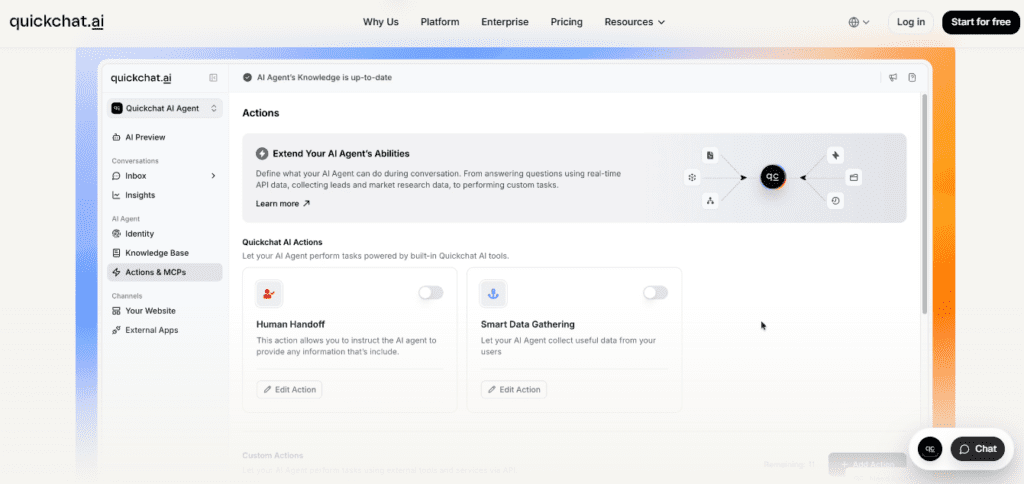Follow the Learn more link
This screenshot has height=484, width=1024.
click(283, 203)
